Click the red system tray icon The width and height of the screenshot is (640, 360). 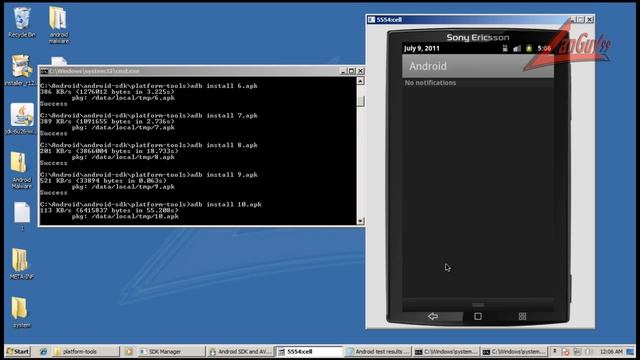pos(566,351)
